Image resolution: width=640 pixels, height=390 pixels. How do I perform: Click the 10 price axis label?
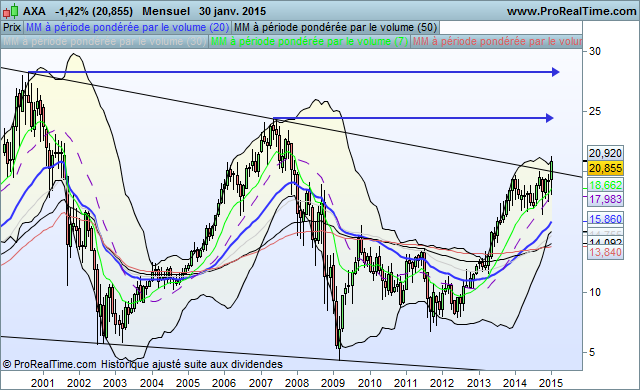point(595,292)
